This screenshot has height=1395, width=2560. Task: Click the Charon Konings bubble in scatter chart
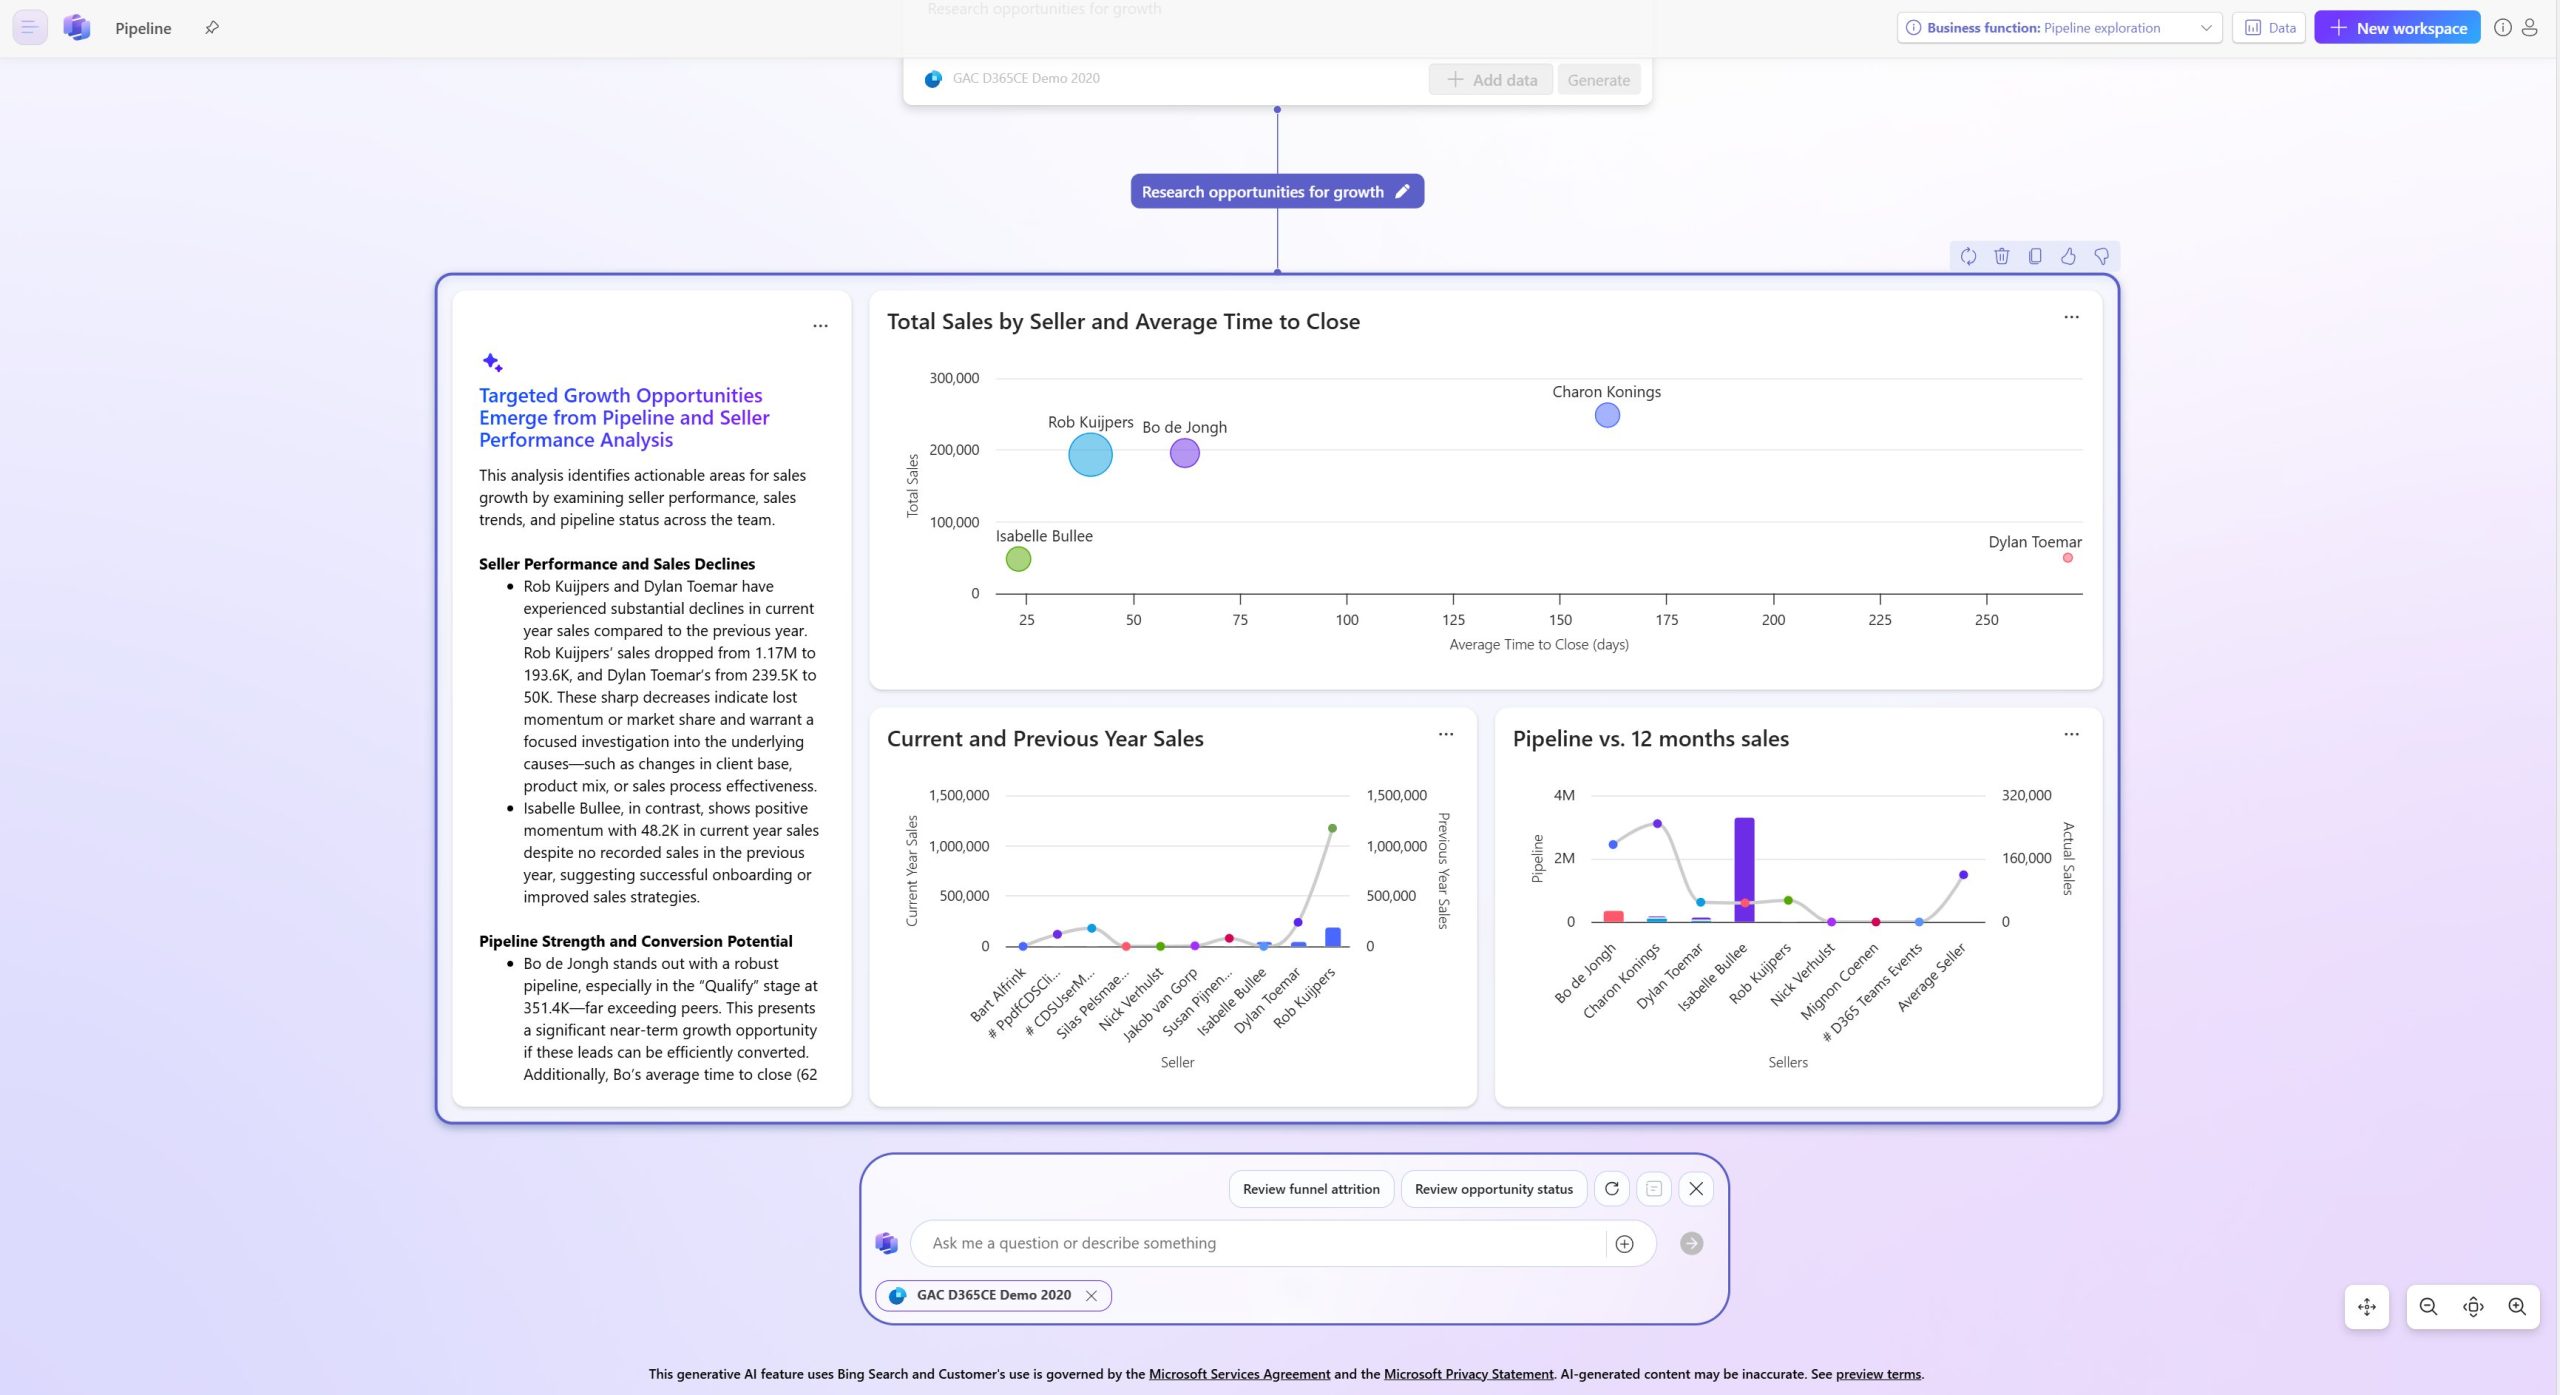(x=1607, y=415)
